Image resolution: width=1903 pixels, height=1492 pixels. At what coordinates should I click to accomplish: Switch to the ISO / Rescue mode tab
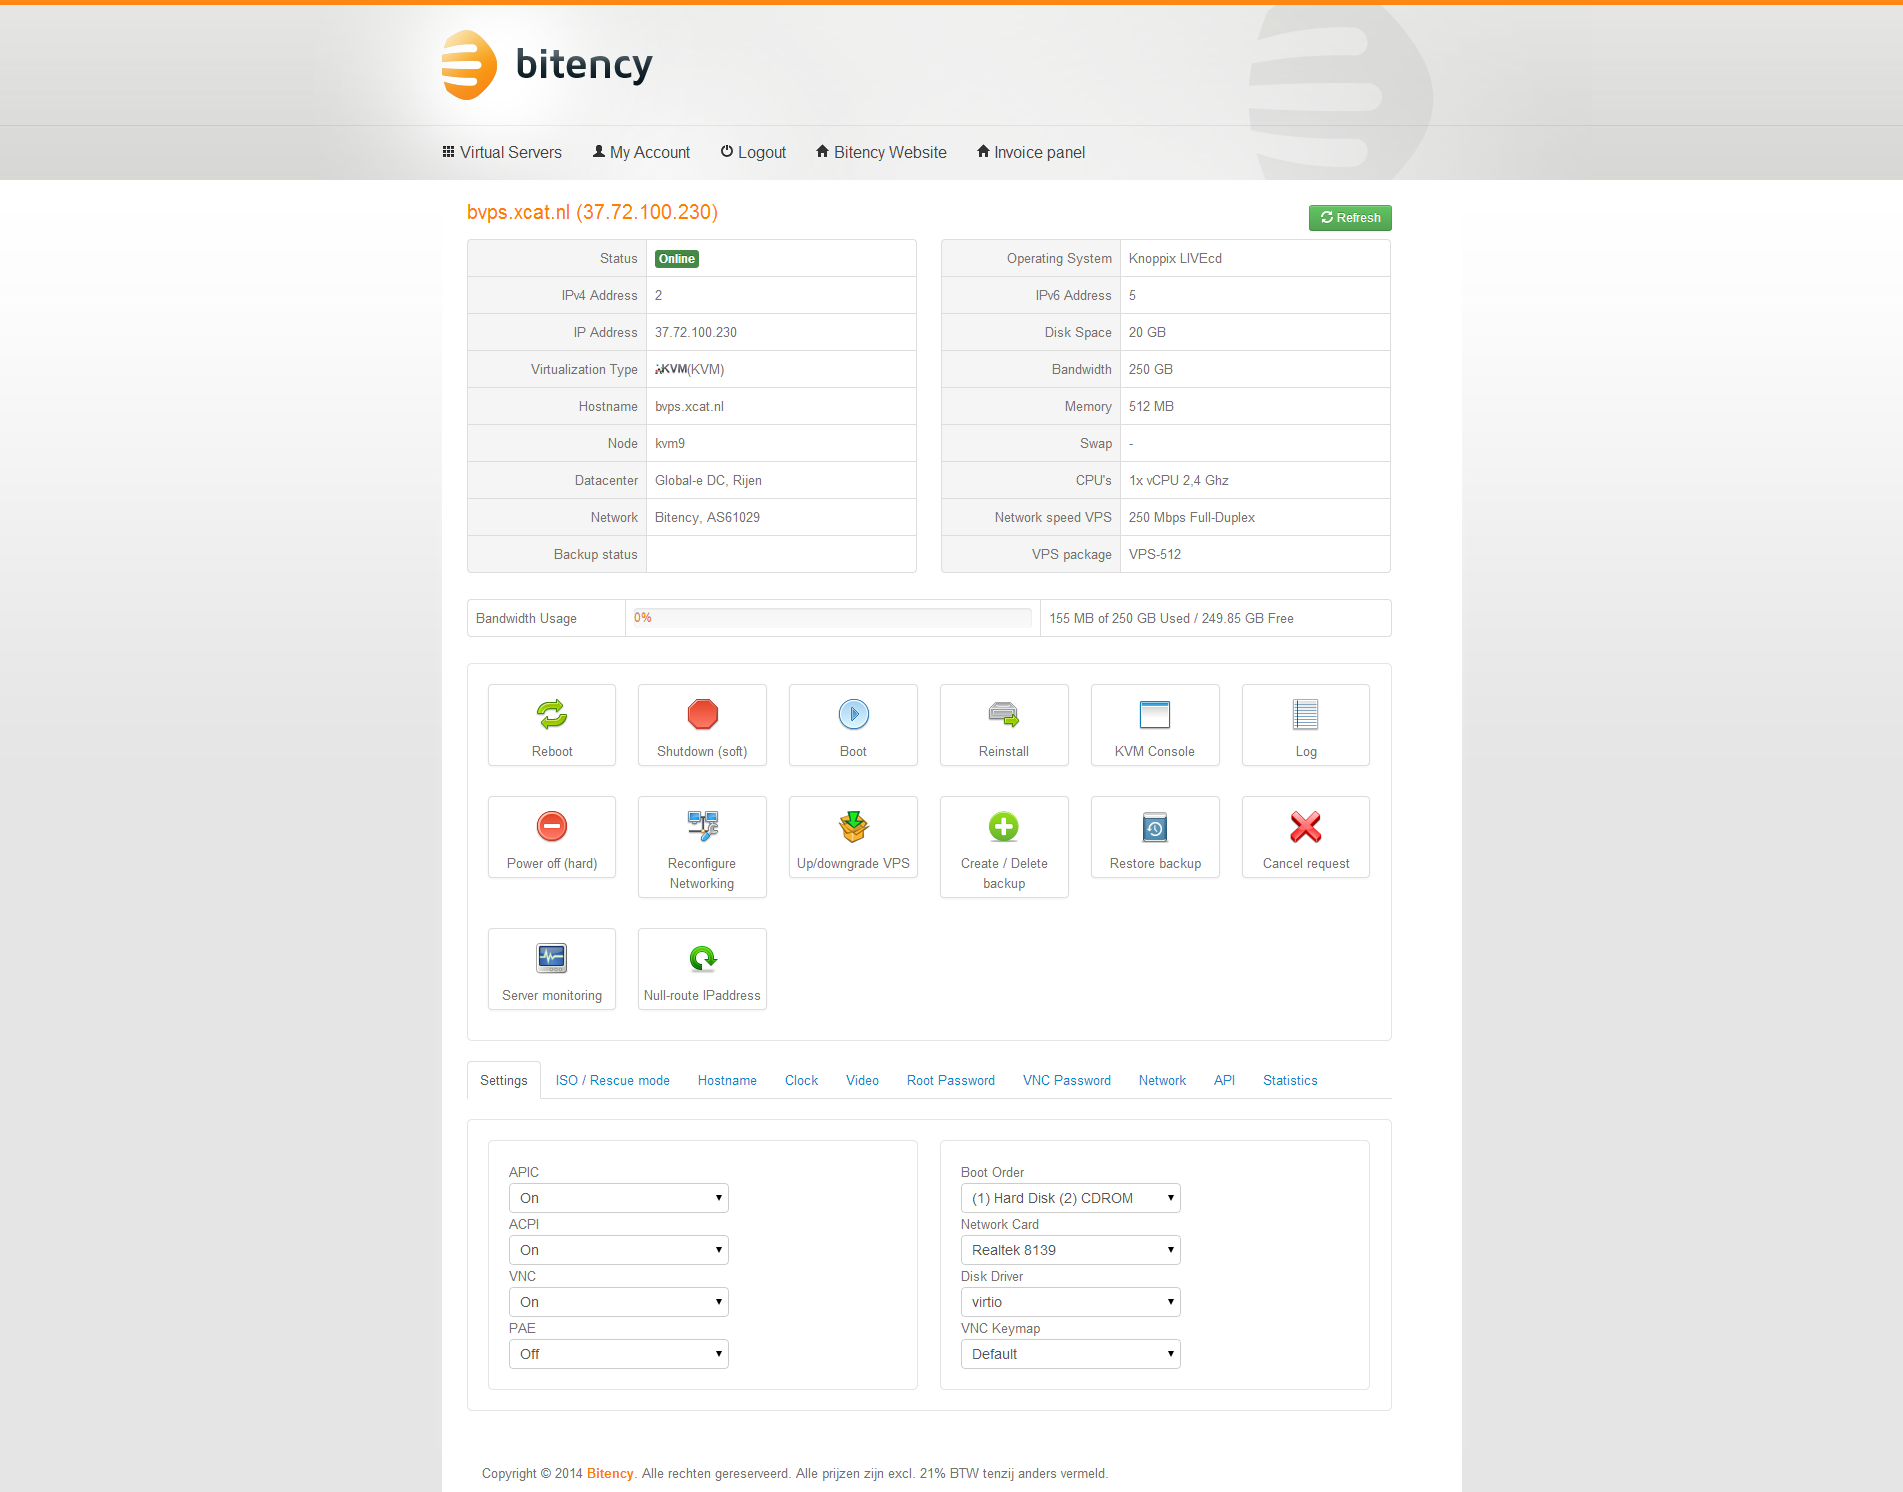(x=612, y=1080)
